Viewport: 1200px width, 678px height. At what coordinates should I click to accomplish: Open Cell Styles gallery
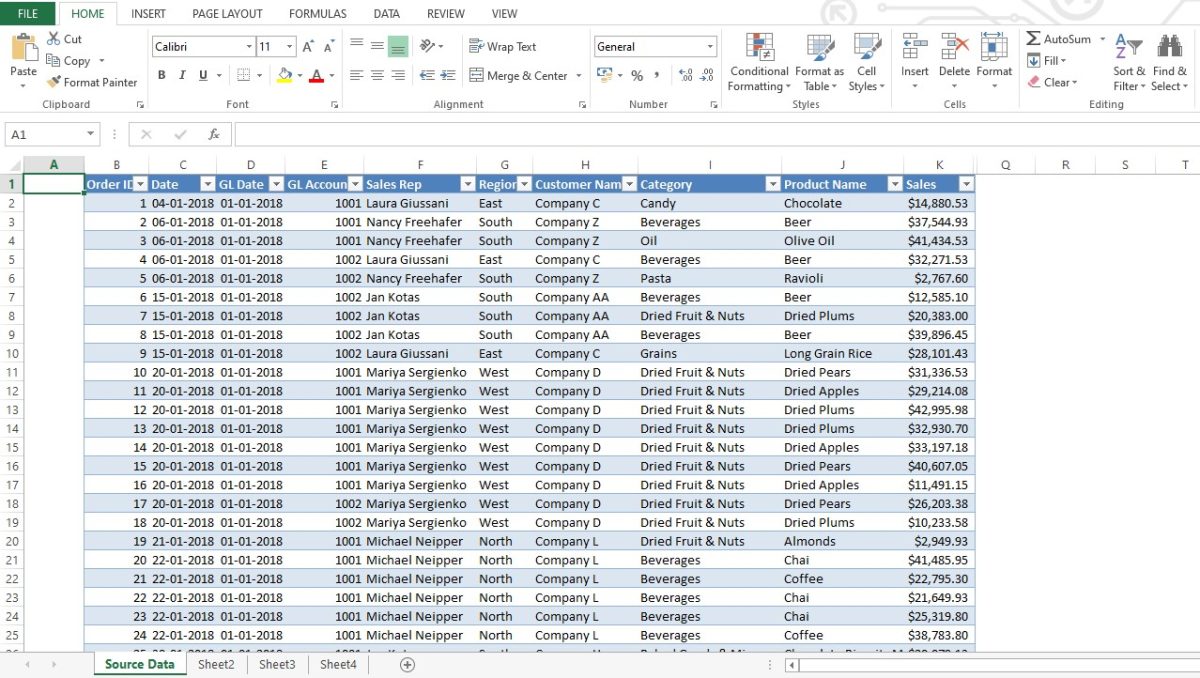coord(866,64)
